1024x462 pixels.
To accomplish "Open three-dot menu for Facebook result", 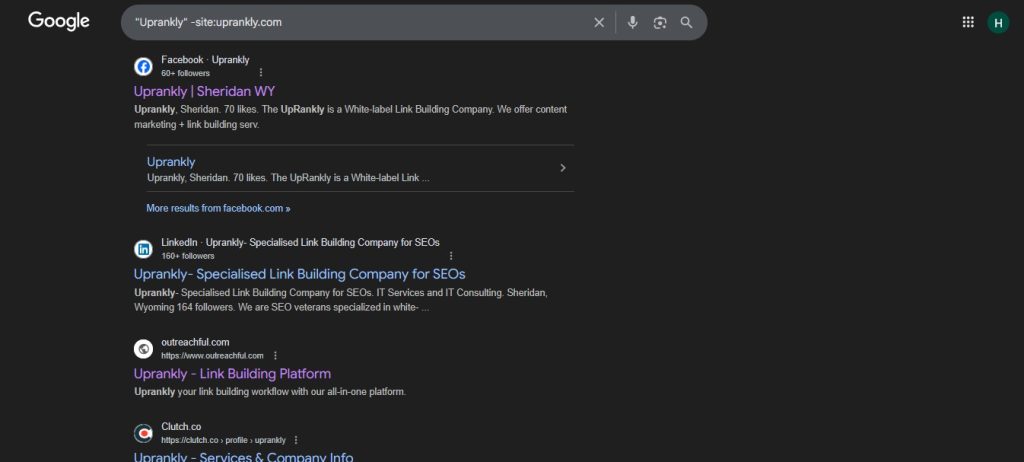I will click(261, 73).
